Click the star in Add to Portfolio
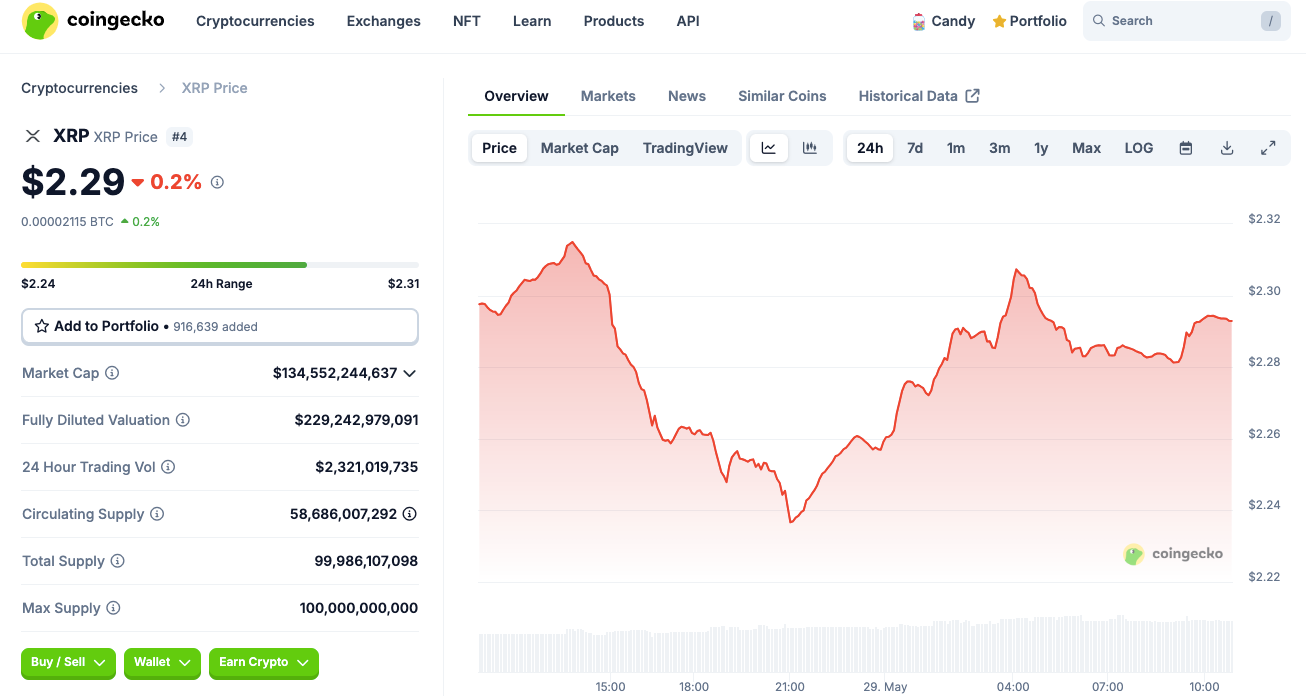Image resolution: width=1306 pixels, height=696 pixels. (42, 326)
